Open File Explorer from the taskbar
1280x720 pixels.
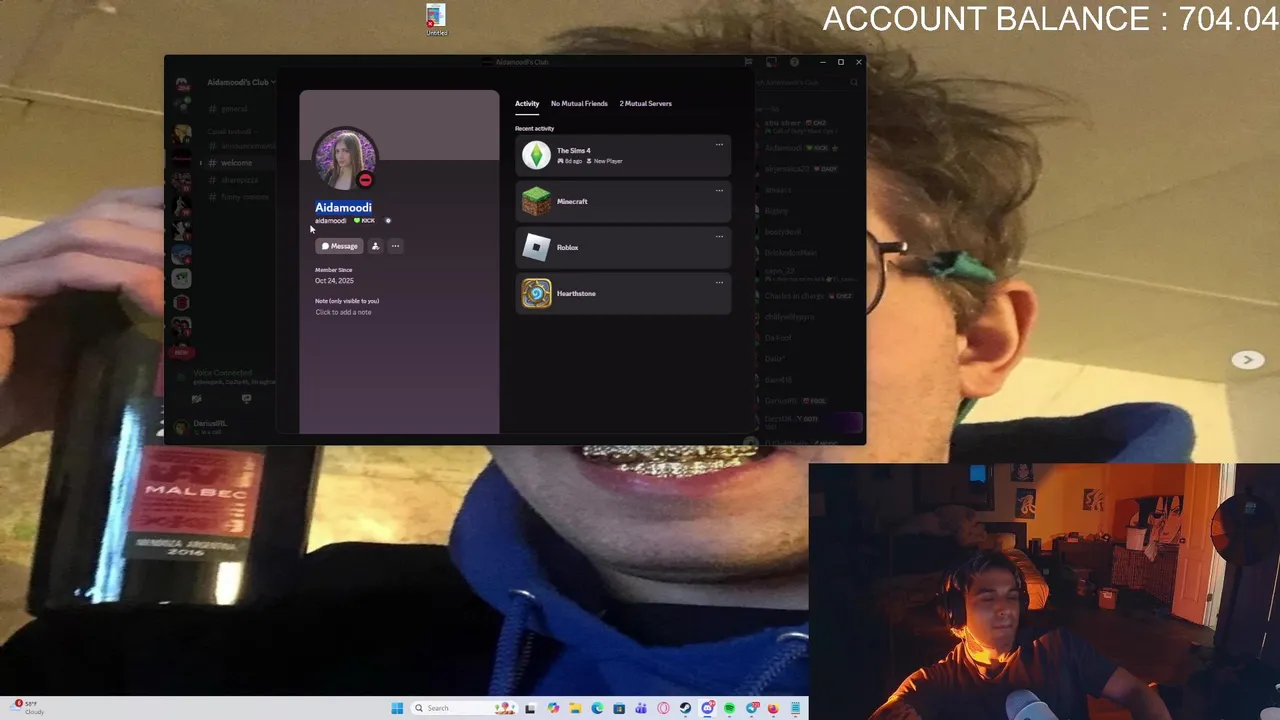[575, 708]
